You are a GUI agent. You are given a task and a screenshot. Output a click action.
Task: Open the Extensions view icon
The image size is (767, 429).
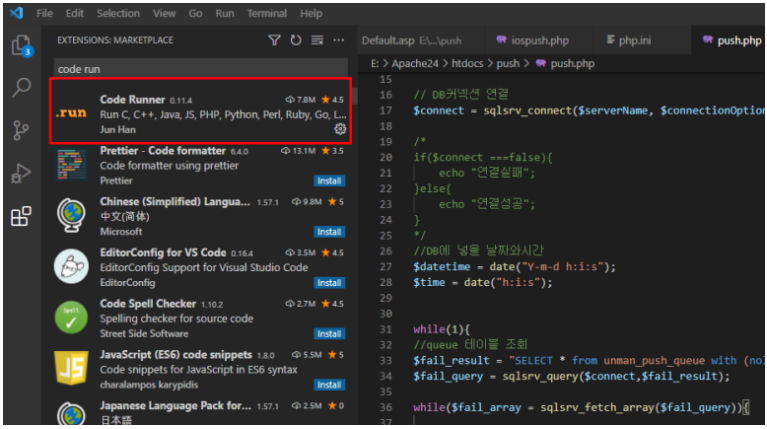click(x=21, y=216)
